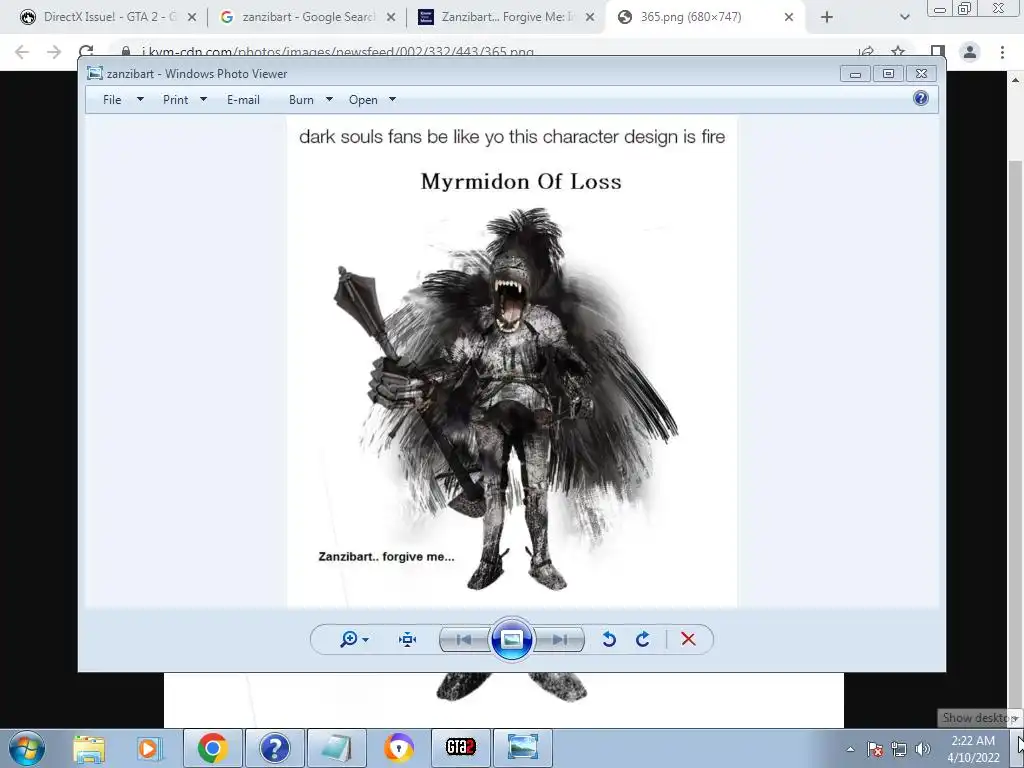Bookmark this page with the star
Viewport: 1024px width, 768px height.
click(899, 52)
